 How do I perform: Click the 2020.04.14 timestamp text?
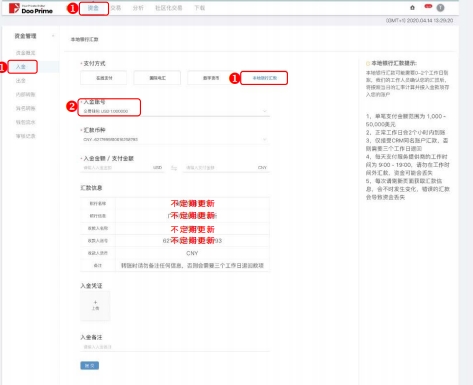(419, 21)
